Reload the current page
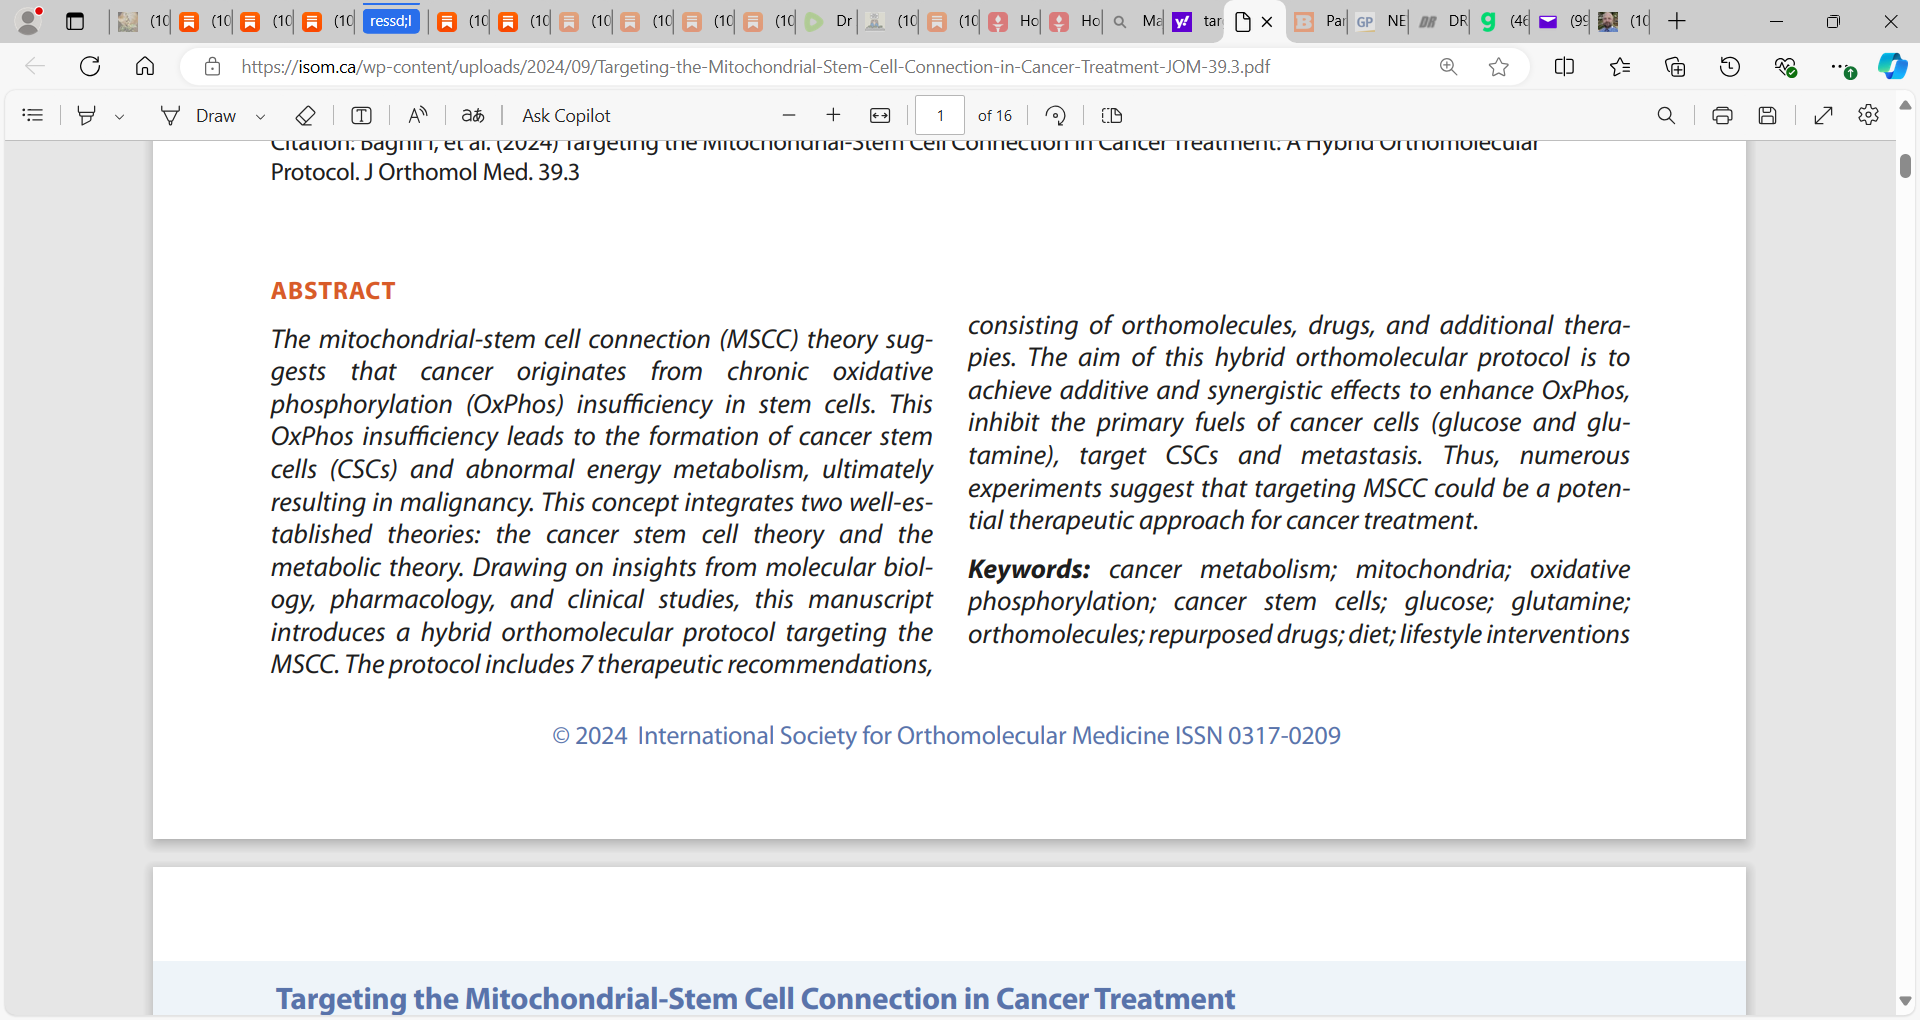 coord(90,66)
